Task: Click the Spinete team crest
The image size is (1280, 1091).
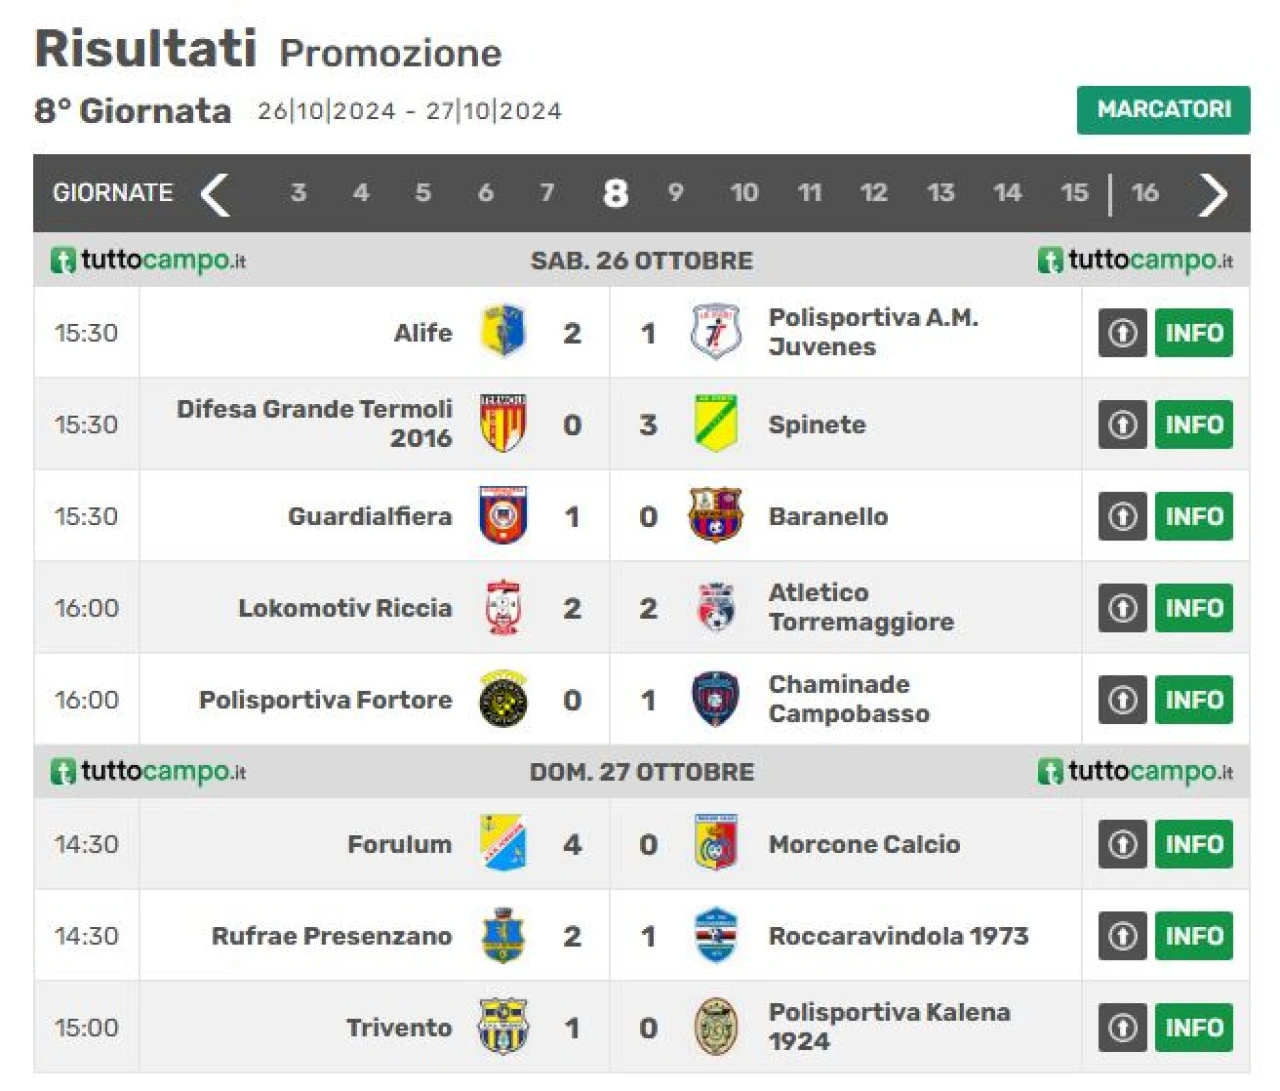Action: click(x=716, y=423)
